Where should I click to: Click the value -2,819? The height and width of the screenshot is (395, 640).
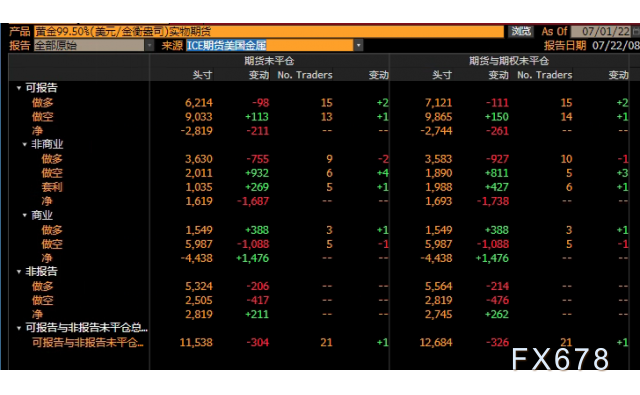[197, 131]
